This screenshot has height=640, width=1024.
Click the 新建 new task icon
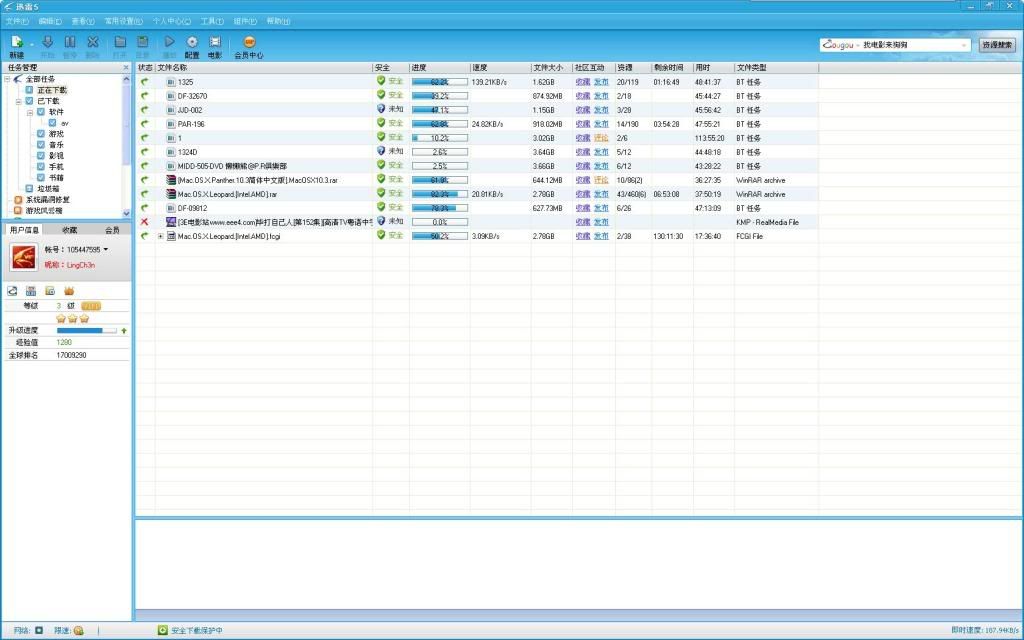(17, 42)
